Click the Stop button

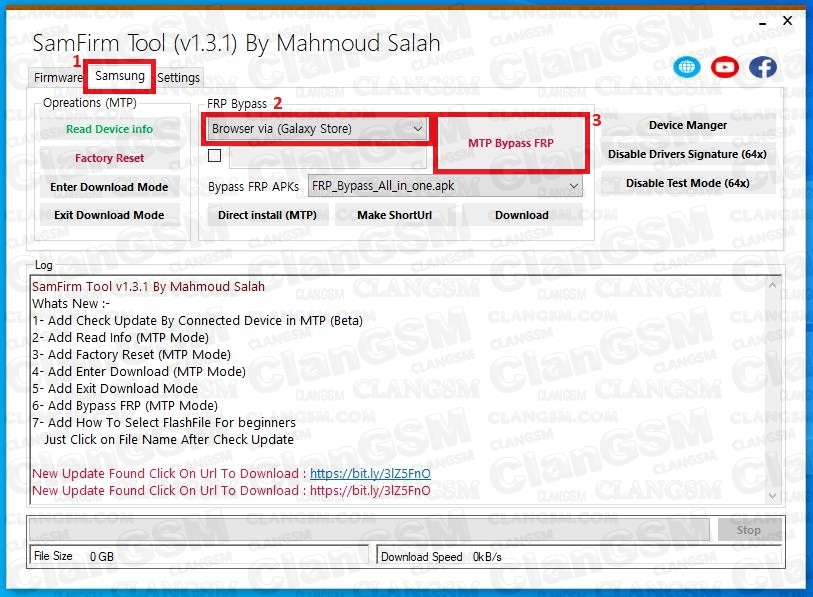(x=749, y=530)
